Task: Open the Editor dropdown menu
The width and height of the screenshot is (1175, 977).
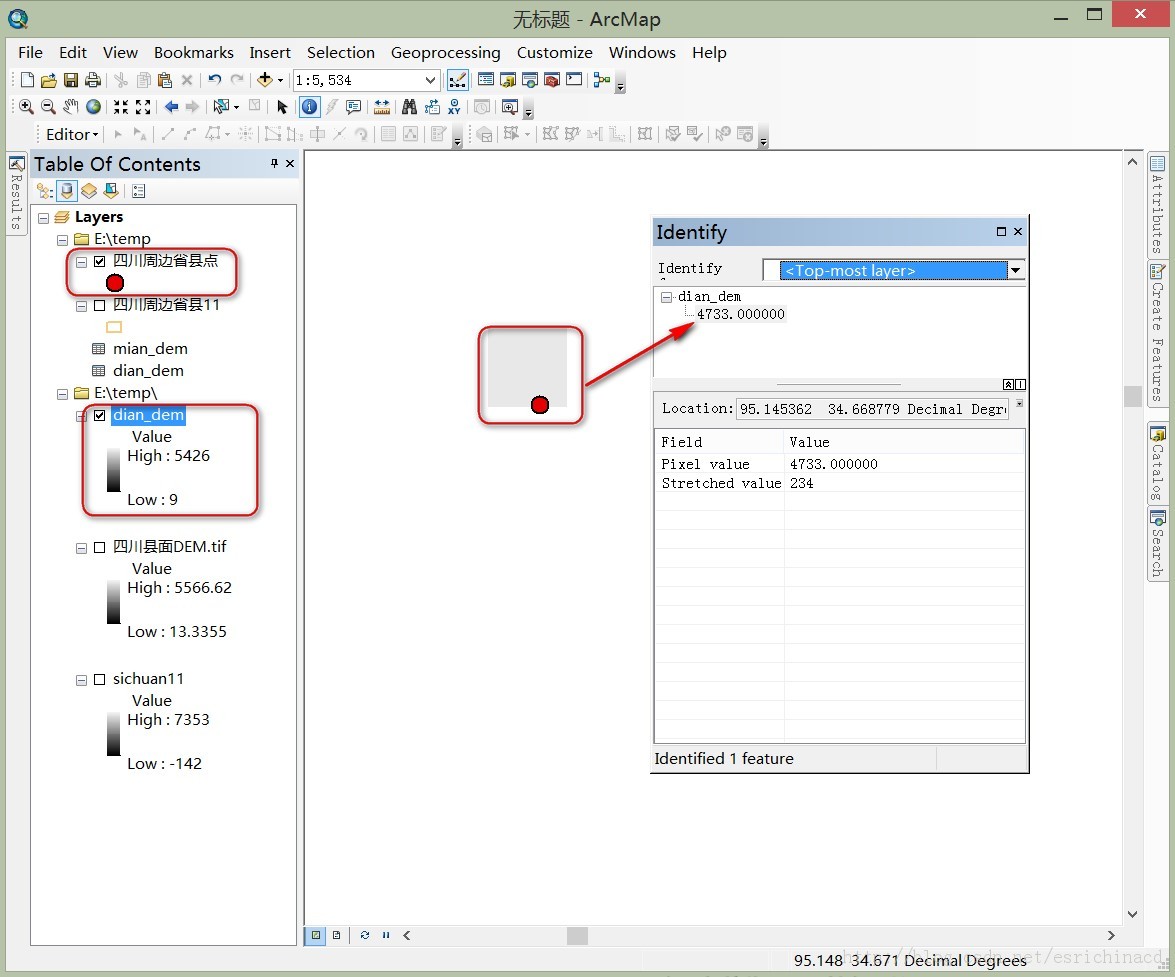Action: [72, 134]
